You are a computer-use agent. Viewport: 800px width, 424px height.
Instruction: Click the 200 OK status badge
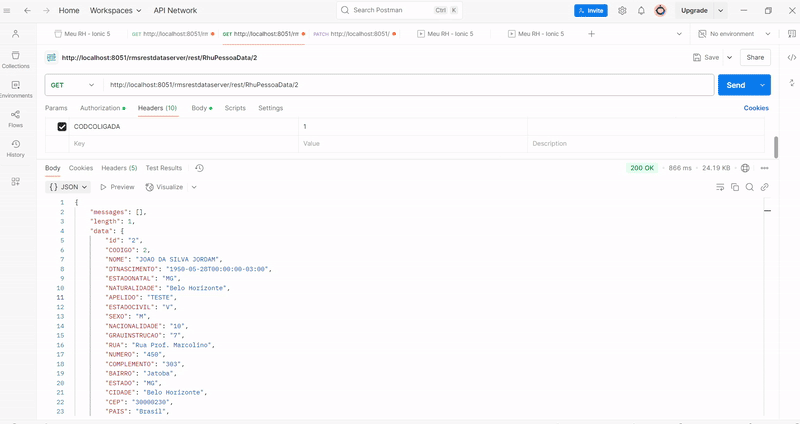click(642, 168)
